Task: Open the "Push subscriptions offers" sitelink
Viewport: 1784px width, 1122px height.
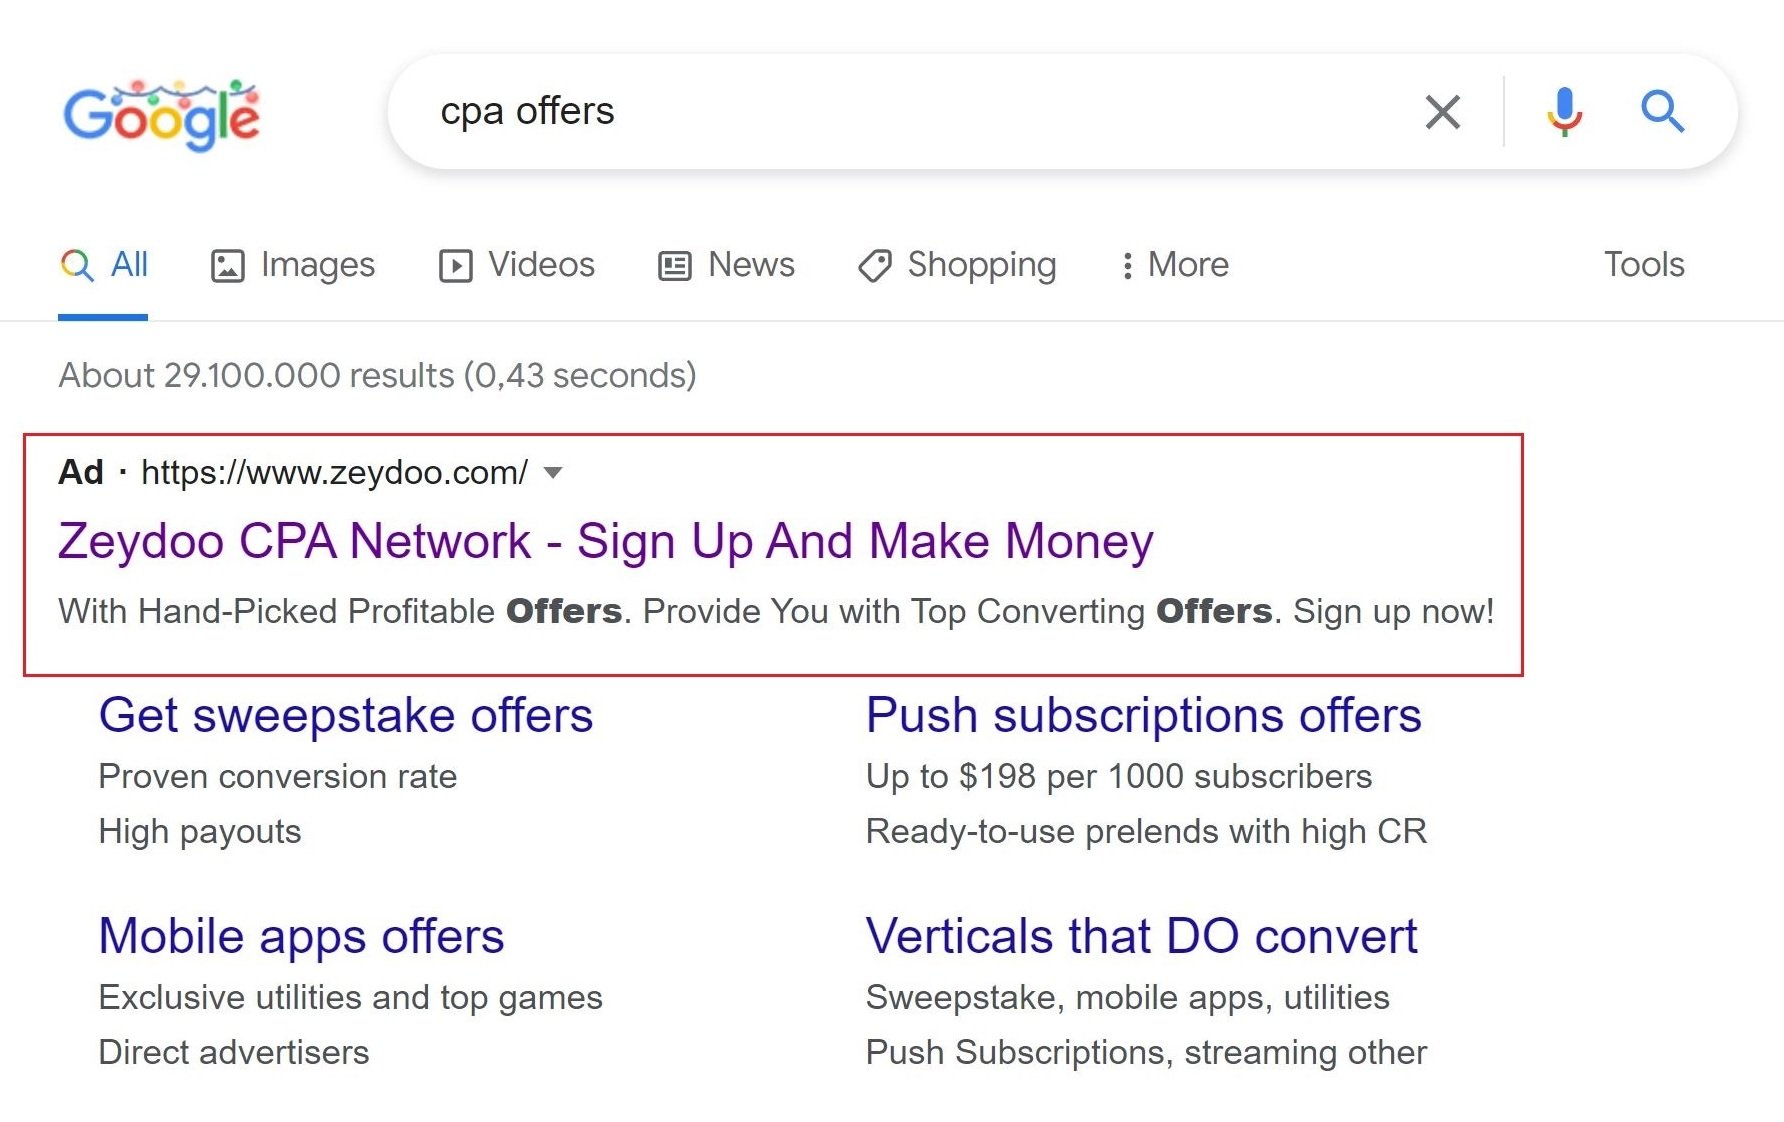Action: [x=1143, y=716]
